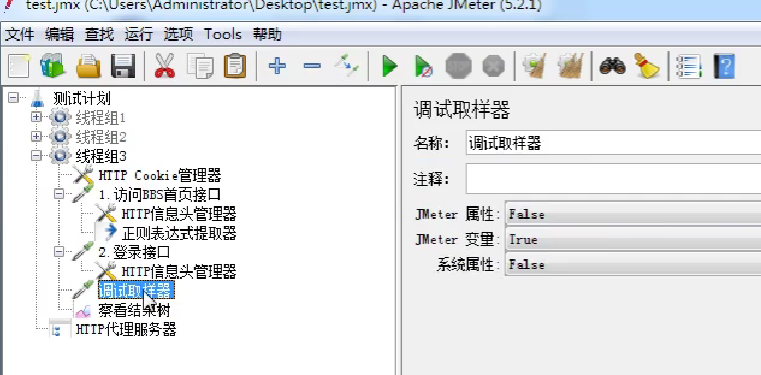
Task: Open the Templates icon in toolbar
Action: click(x=52, y=66)
